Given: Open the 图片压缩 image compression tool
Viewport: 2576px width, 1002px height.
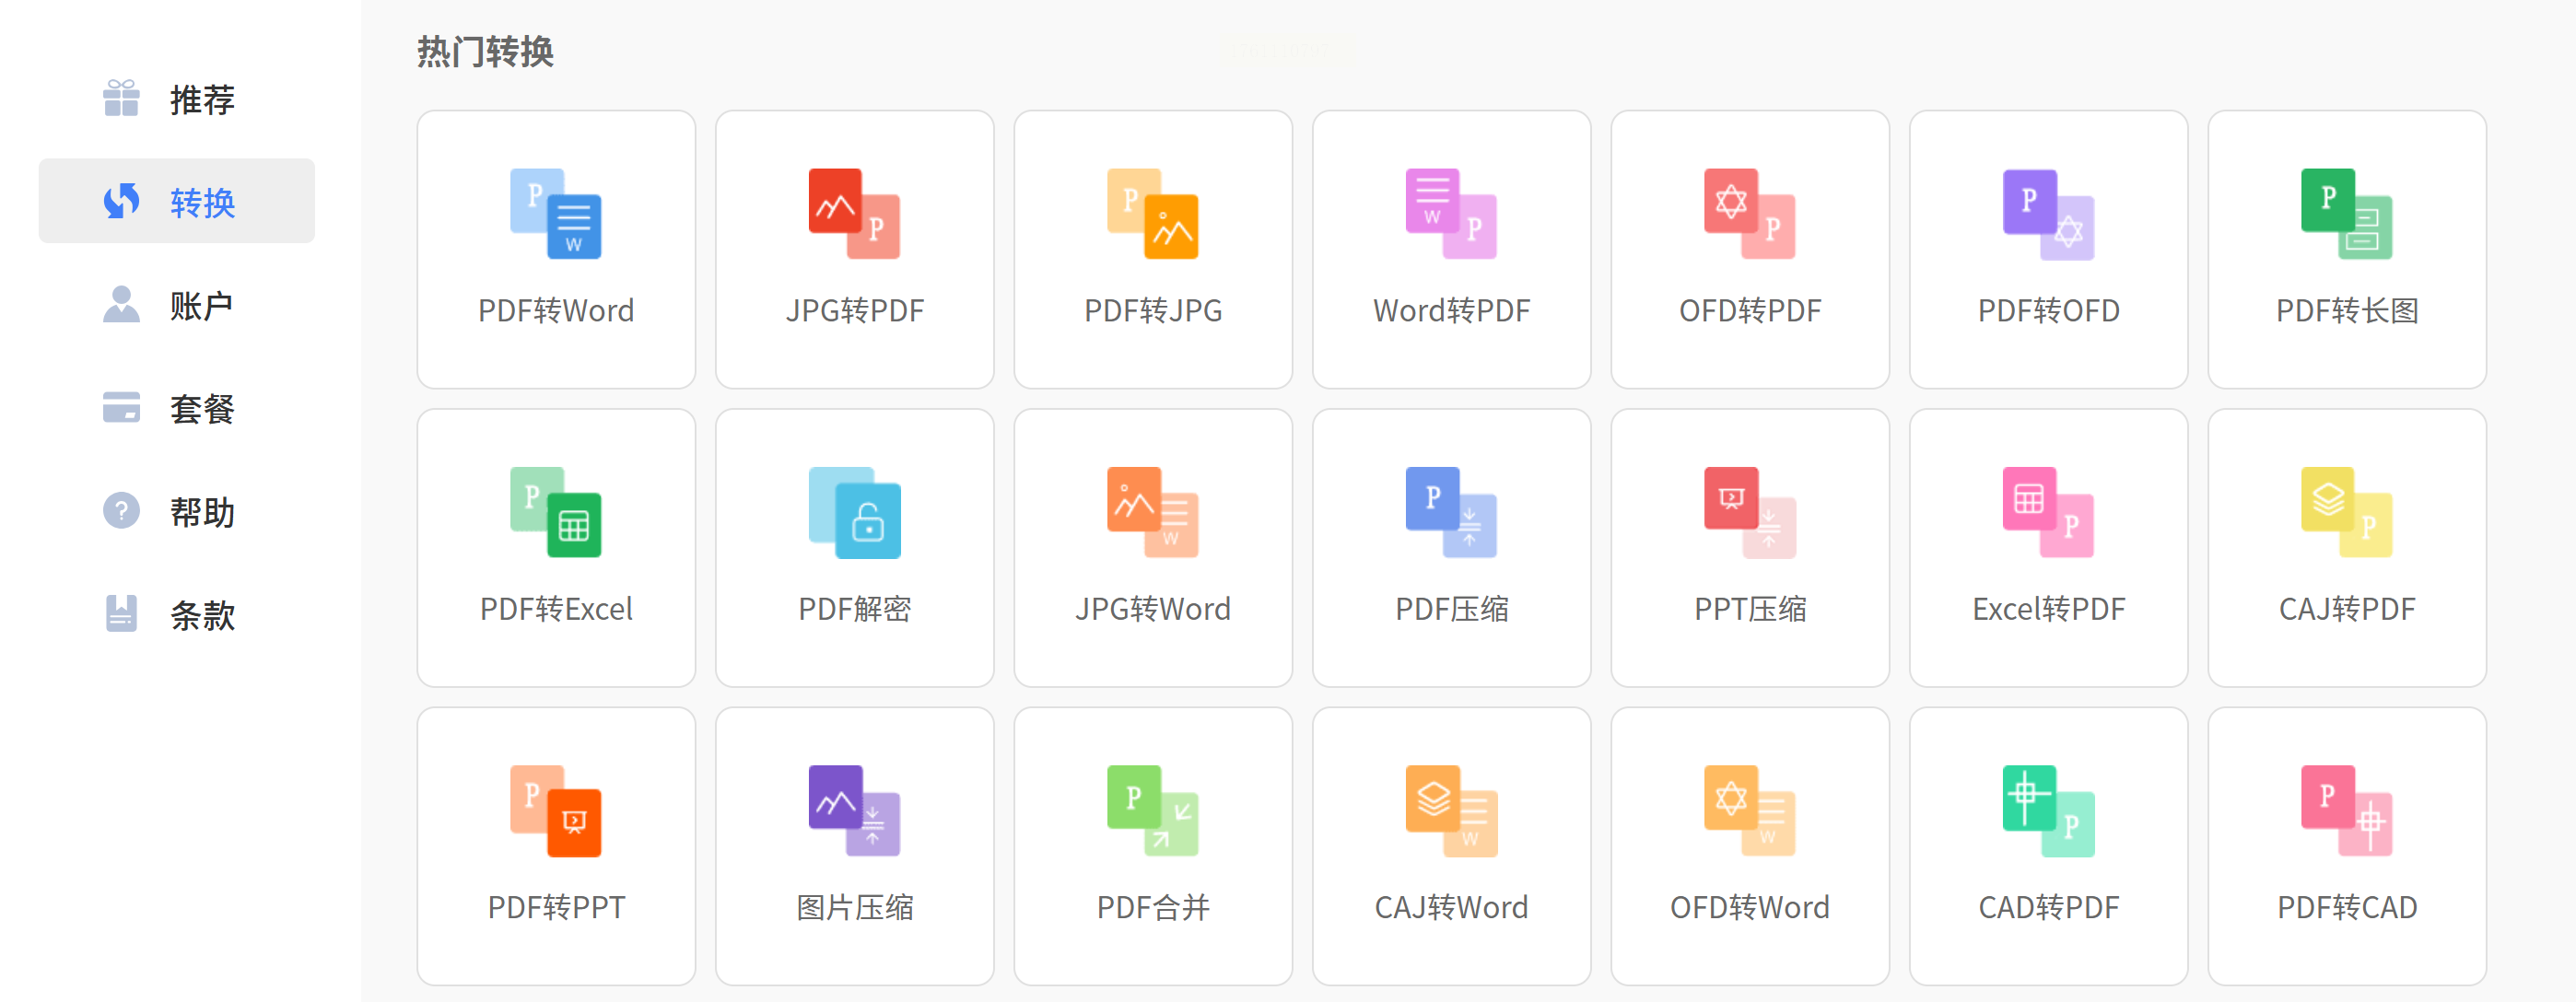Looking at the screenshot, I should (x=854, y=845).
